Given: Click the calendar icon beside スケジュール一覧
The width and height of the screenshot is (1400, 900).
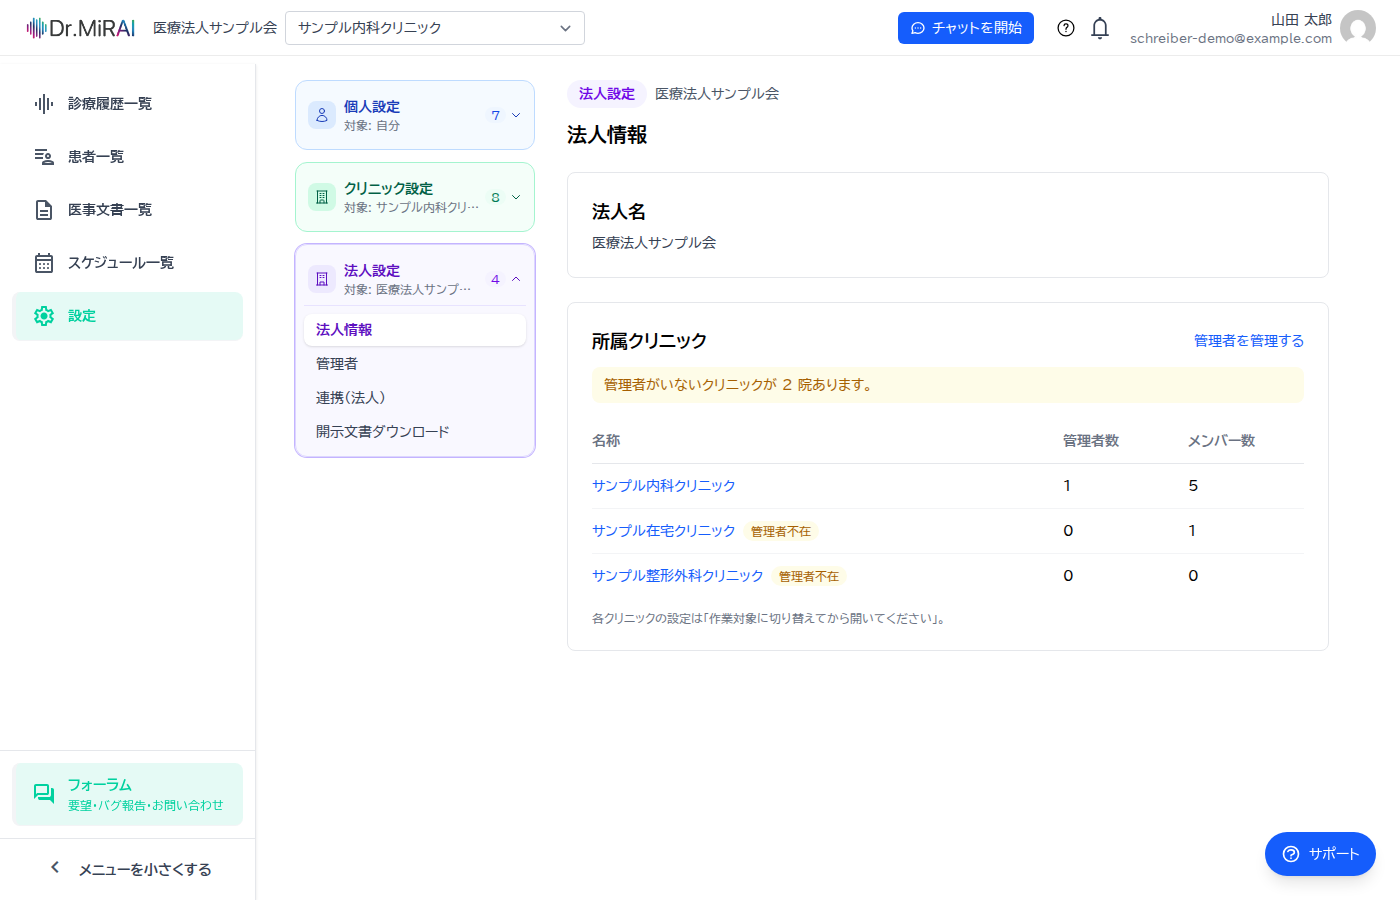Looking at the screenshot, I should point(44,263).
